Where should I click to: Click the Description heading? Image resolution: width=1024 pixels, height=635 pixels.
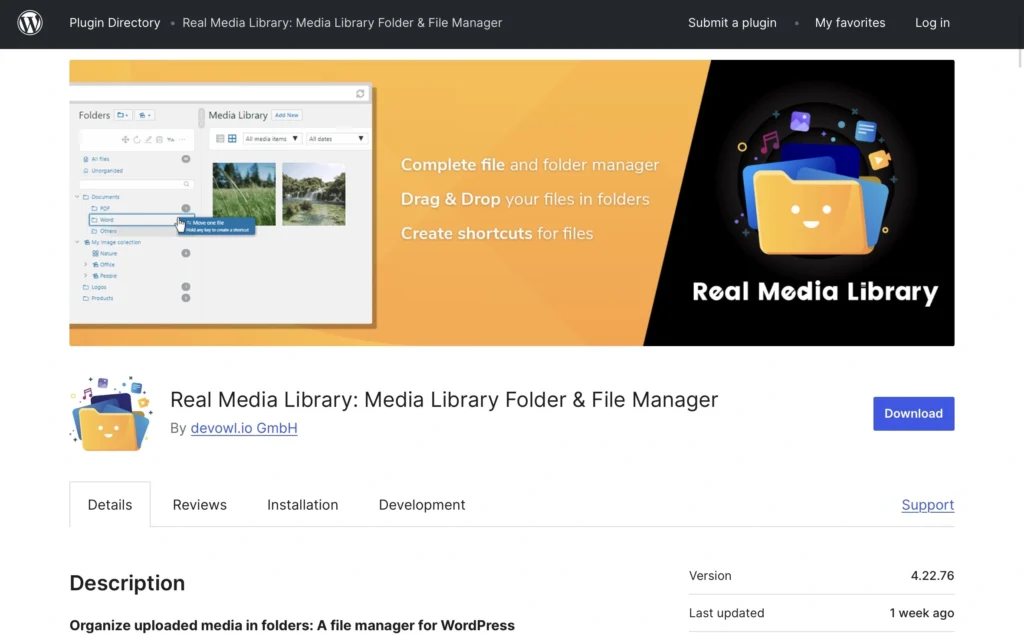coord(127,583)
